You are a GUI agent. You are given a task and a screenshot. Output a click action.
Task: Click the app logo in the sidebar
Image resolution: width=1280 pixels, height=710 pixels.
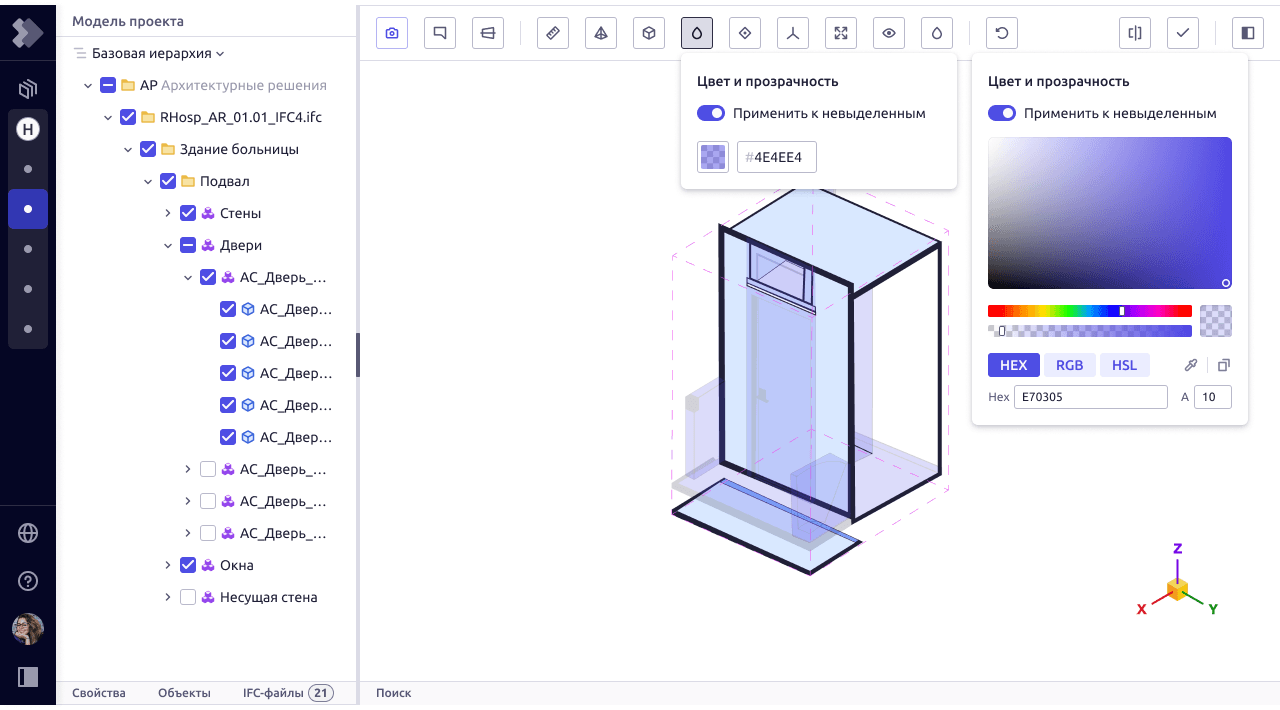coord(28,33)
